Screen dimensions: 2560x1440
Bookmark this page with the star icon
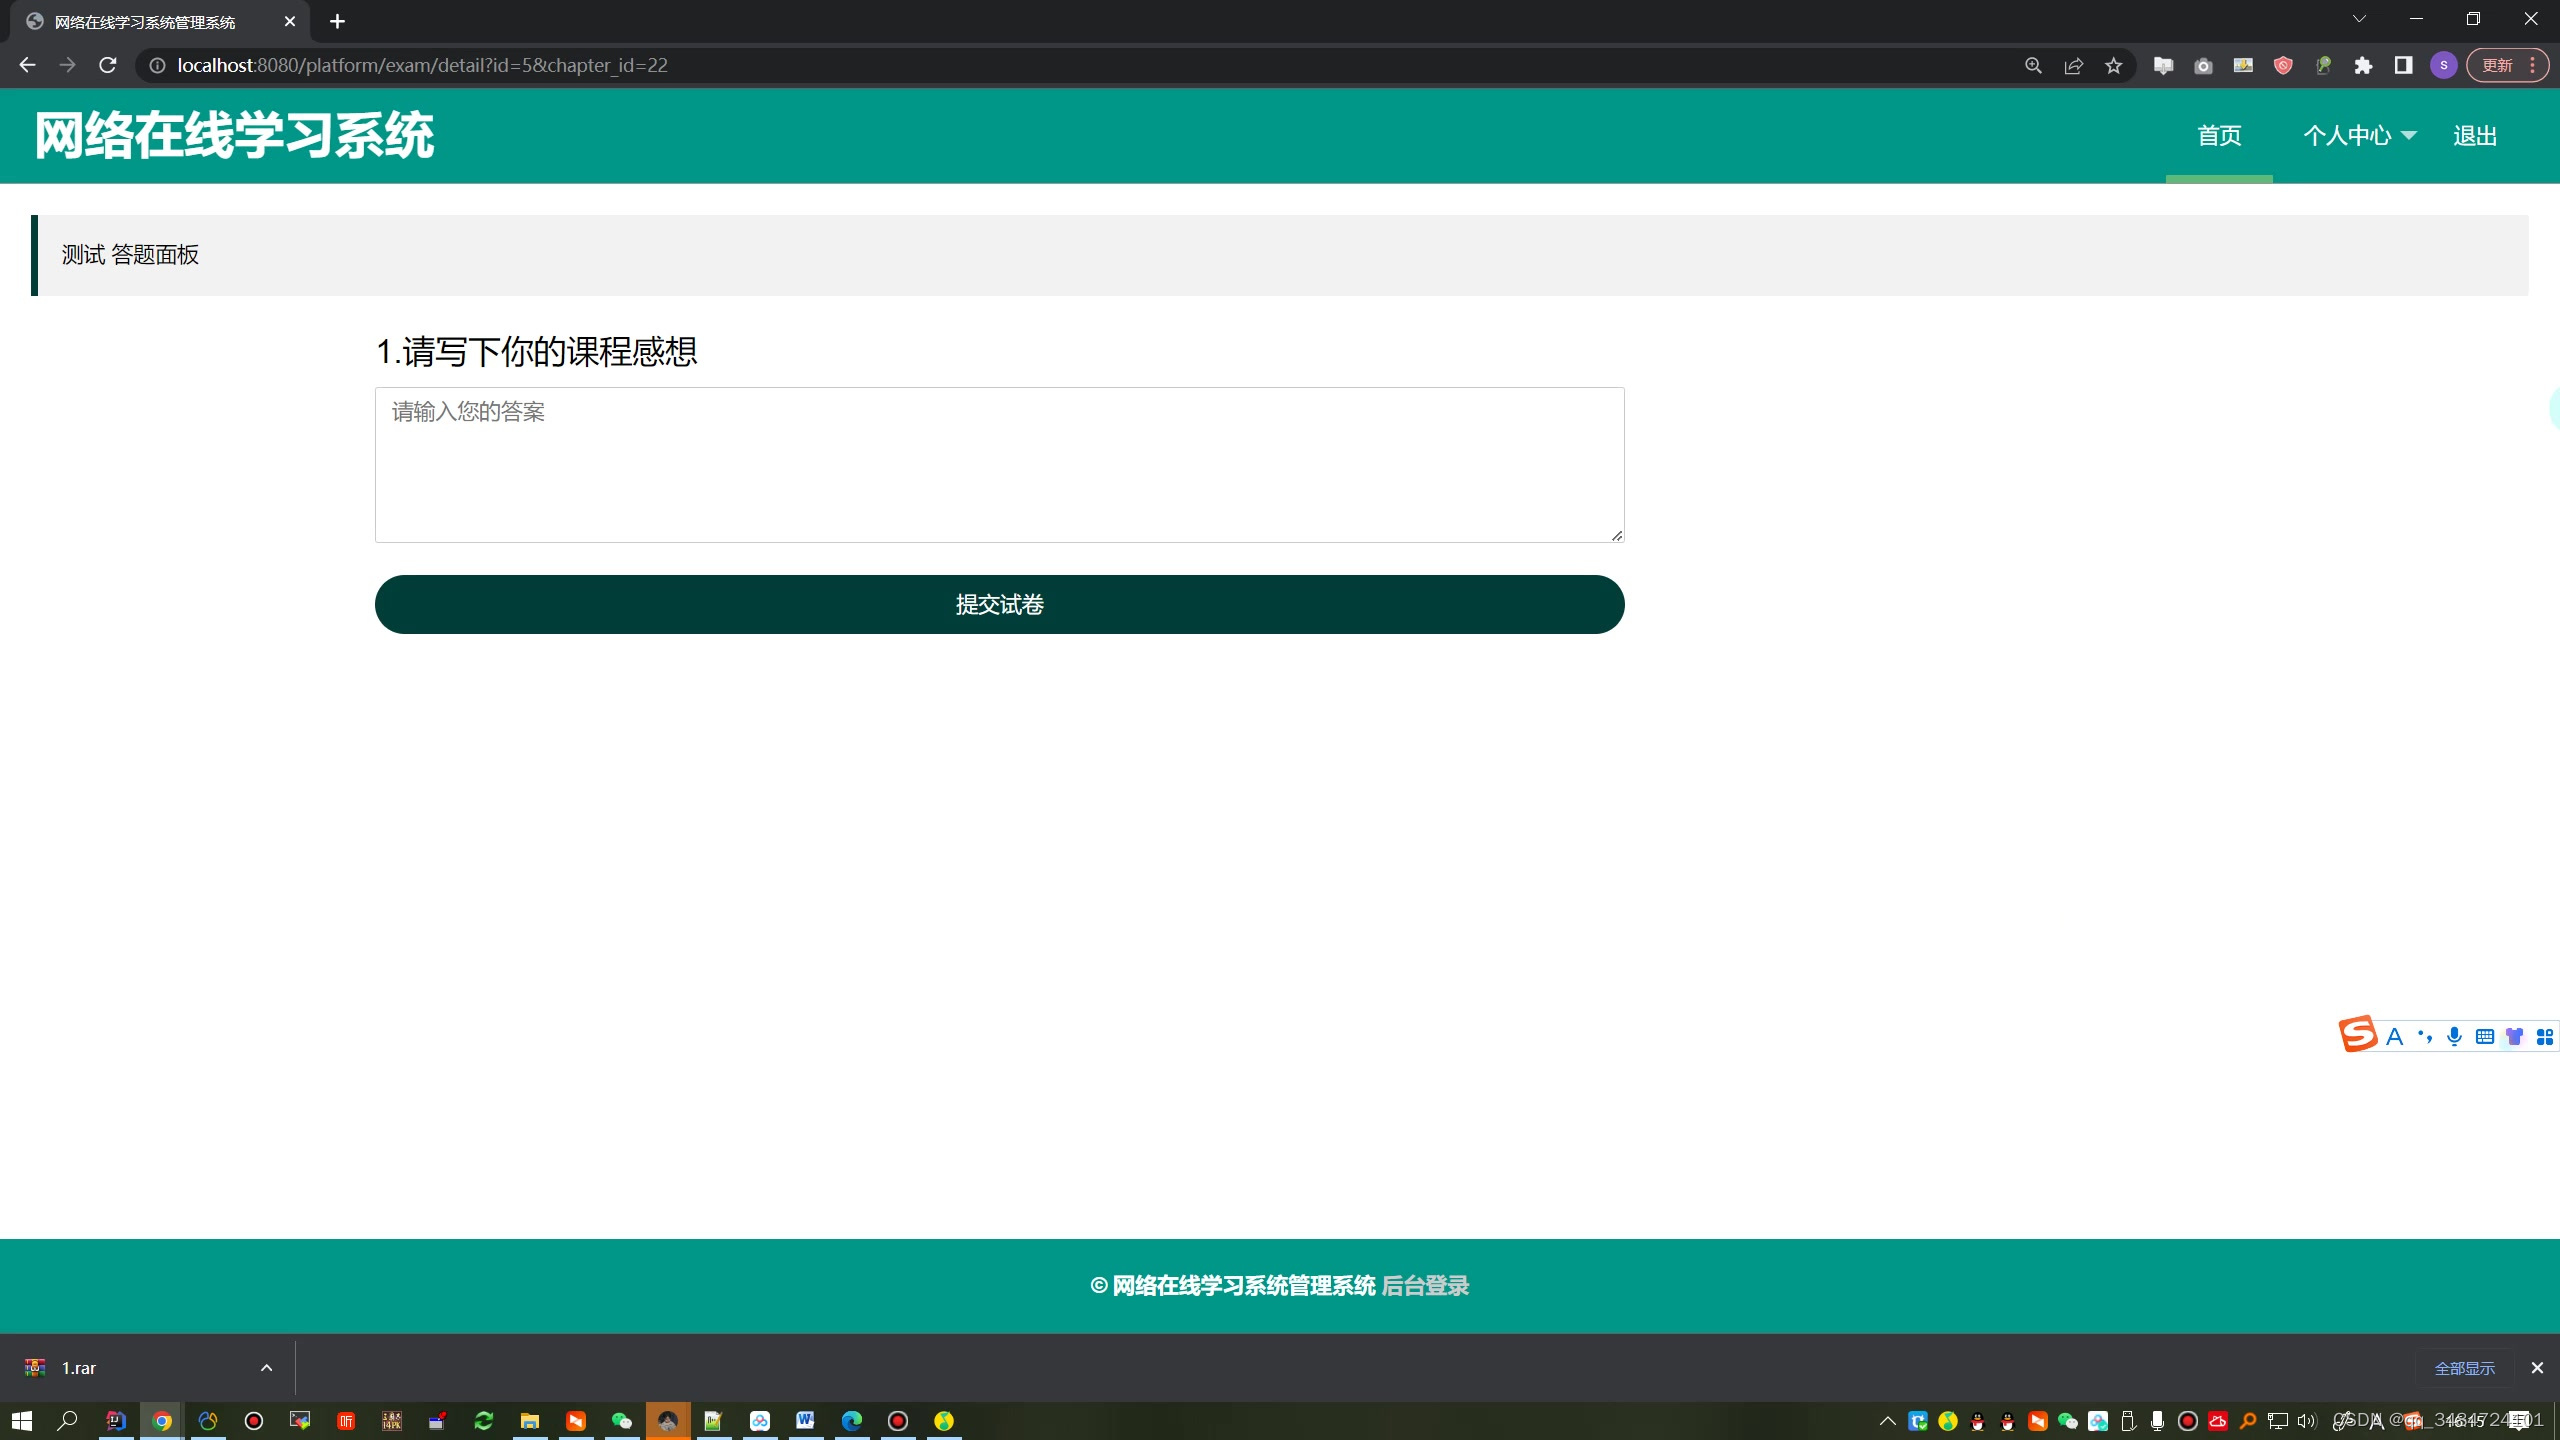(2113, 66)
